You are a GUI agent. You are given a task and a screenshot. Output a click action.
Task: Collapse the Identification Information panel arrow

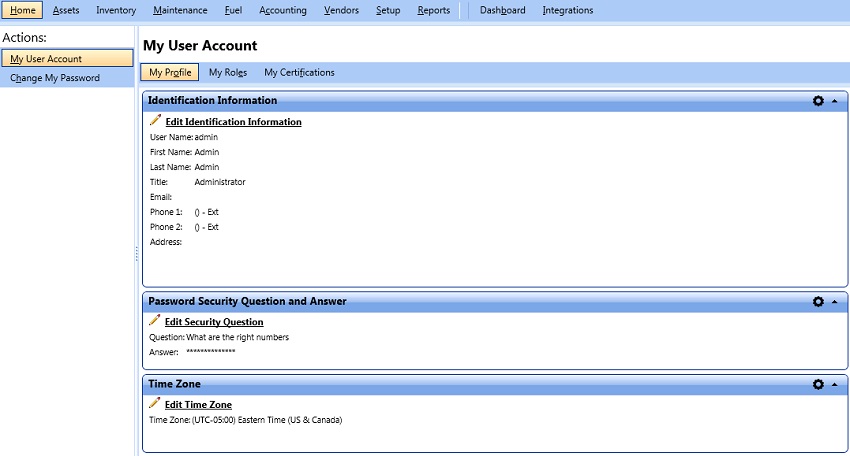[835, 101]
